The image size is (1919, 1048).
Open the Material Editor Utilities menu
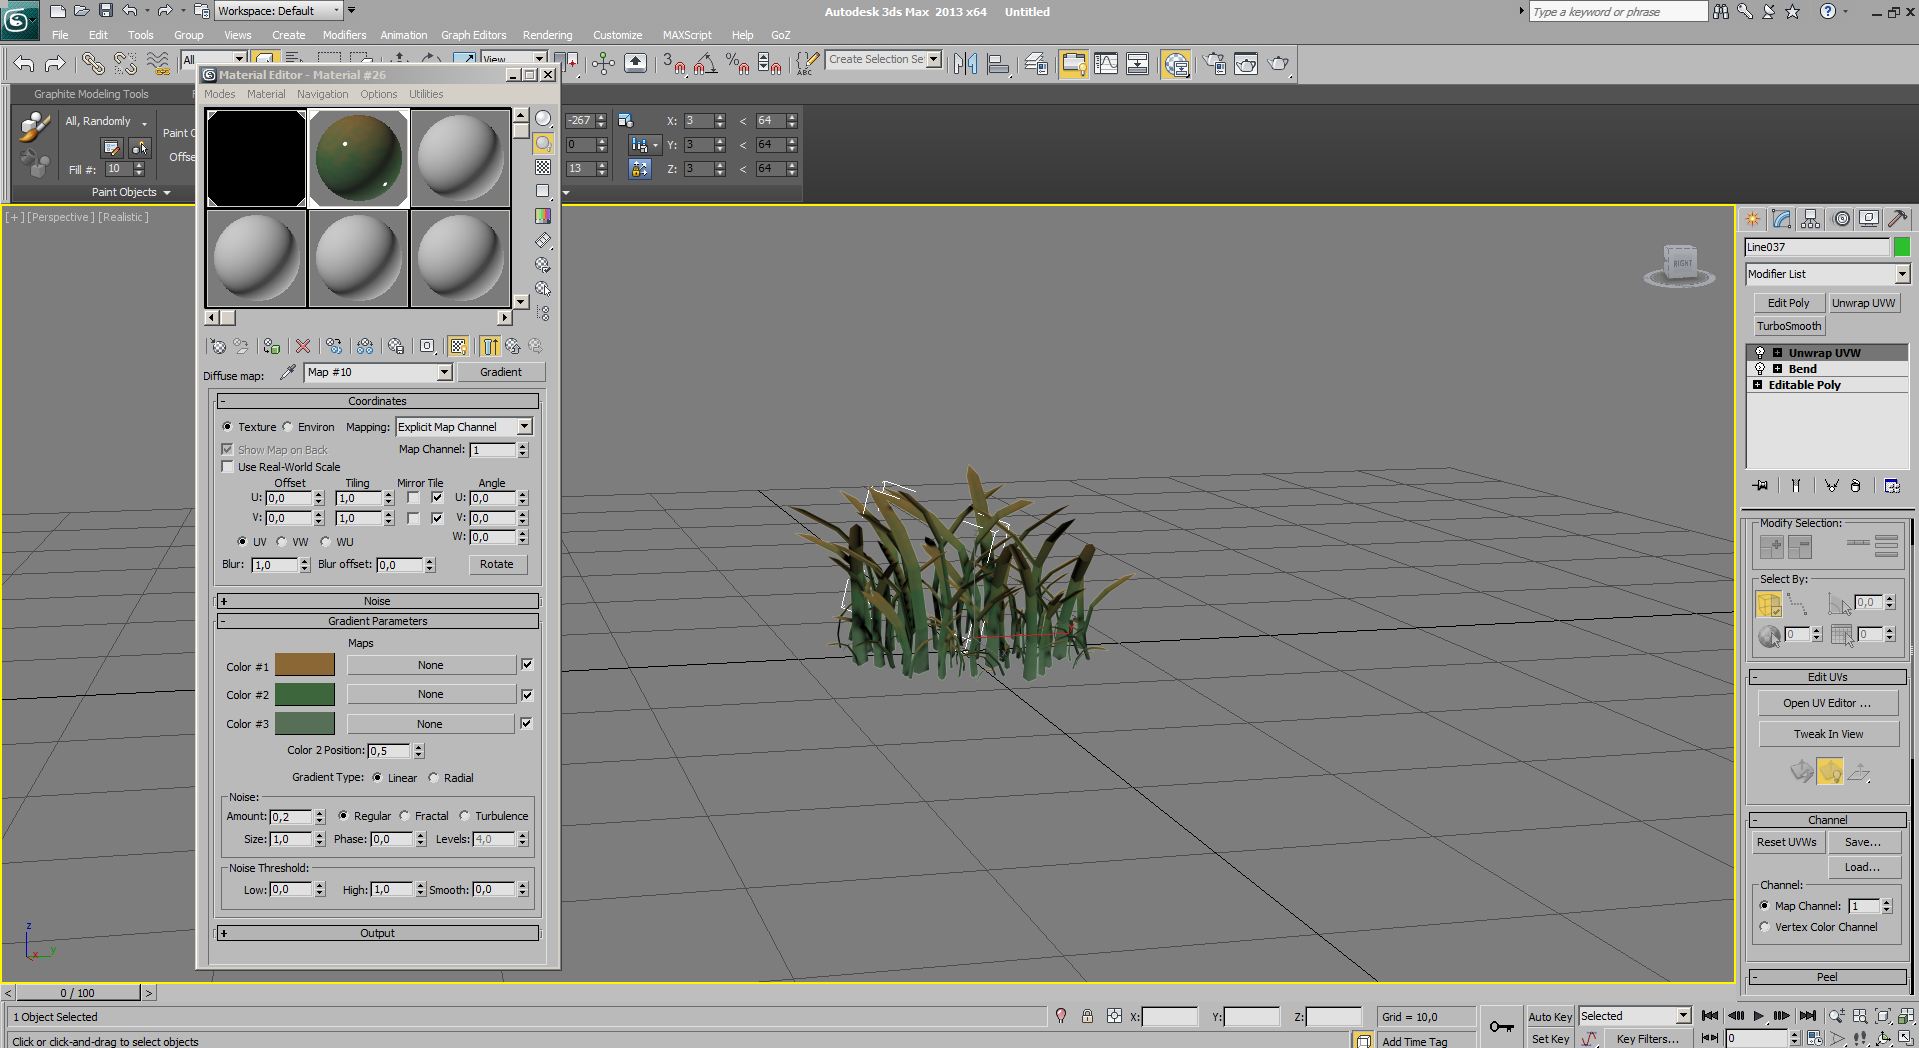coord(425,94)
